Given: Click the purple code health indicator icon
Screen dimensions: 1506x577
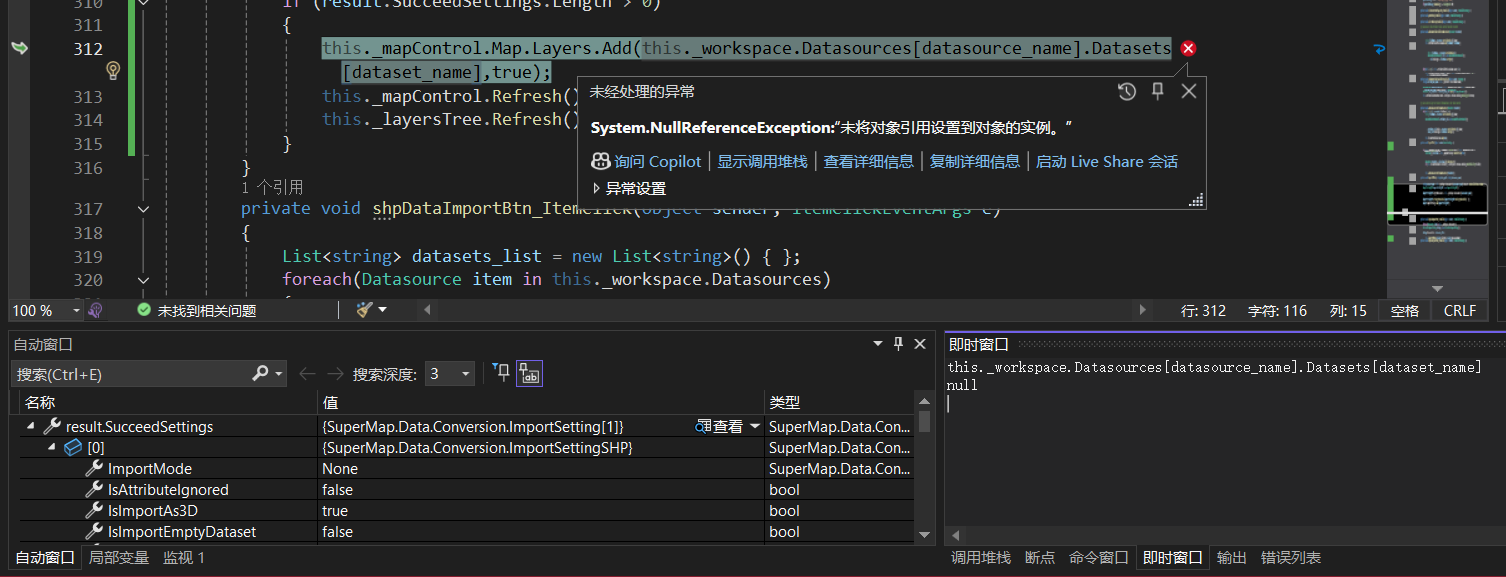Looking at the screenshot, I should coord(96,311).
